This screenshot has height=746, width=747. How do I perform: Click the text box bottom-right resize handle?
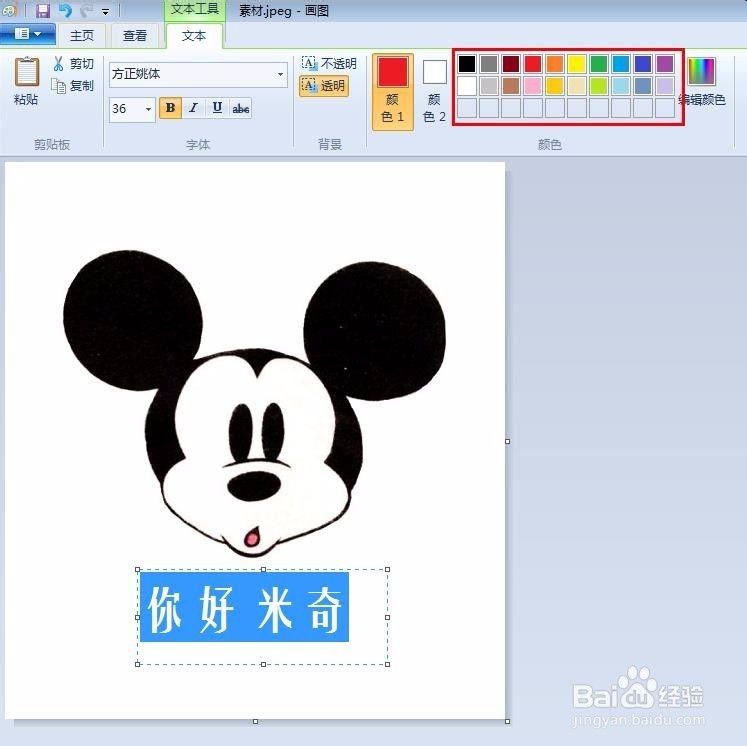387,664
